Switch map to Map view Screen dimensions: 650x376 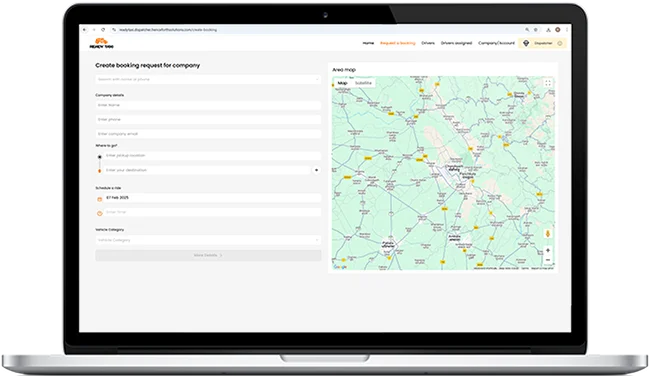tap(342, 83)
